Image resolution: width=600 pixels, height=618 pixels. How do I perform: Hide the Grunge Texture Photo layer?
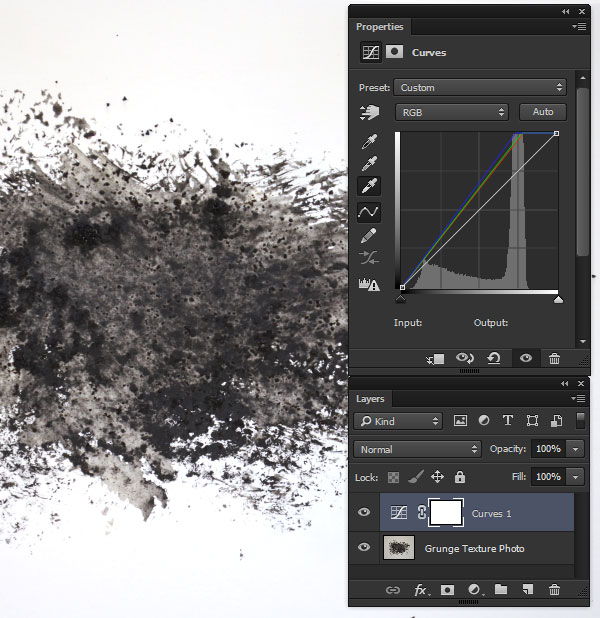(364, 548)
